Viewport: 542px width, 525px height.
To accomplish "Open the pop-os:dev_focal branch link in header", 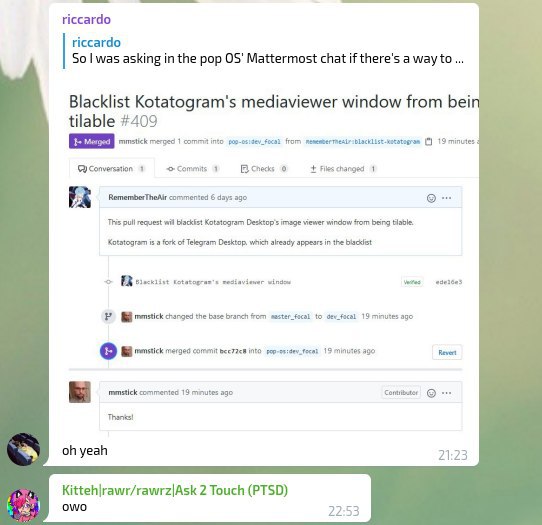I will click(254, 142).
